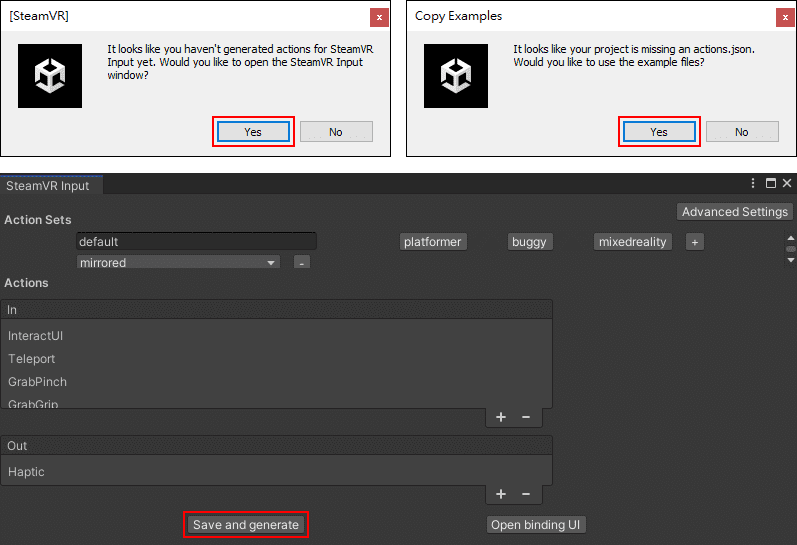The width and height of the screenshot is (797, 545).
Task: Add a new action to the In list
Action: (x=501, y=417)
